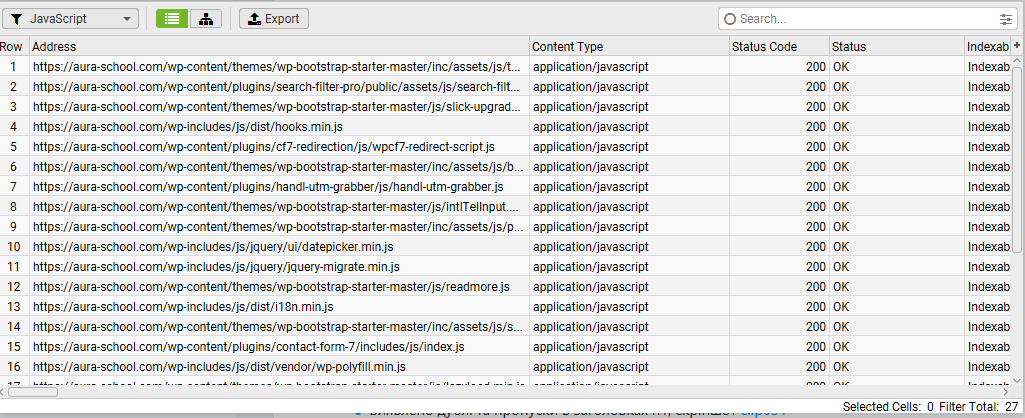Sort by Content Type column header
1025x418 pixels.
[x=629, y=46]
